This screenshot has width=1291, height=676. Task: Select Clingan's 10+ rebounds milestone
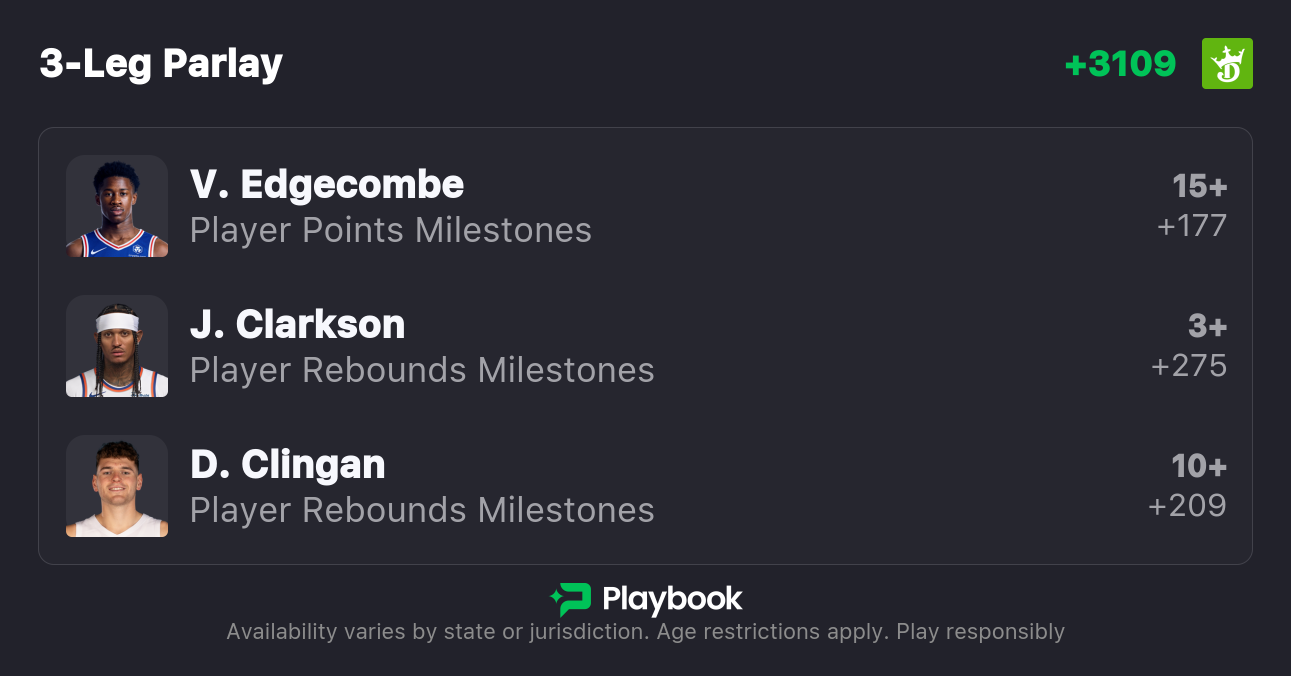1199,466
